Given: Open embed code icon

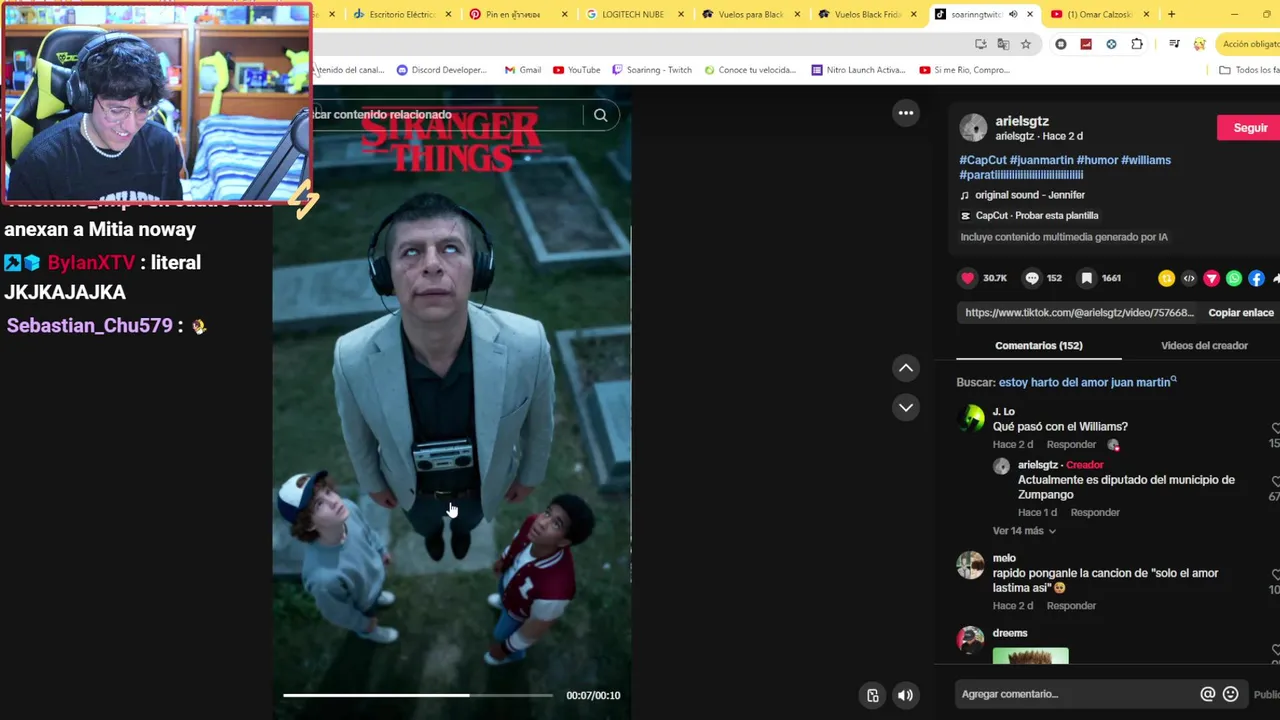Looking at the screenshot, I should click(1189, 279).
